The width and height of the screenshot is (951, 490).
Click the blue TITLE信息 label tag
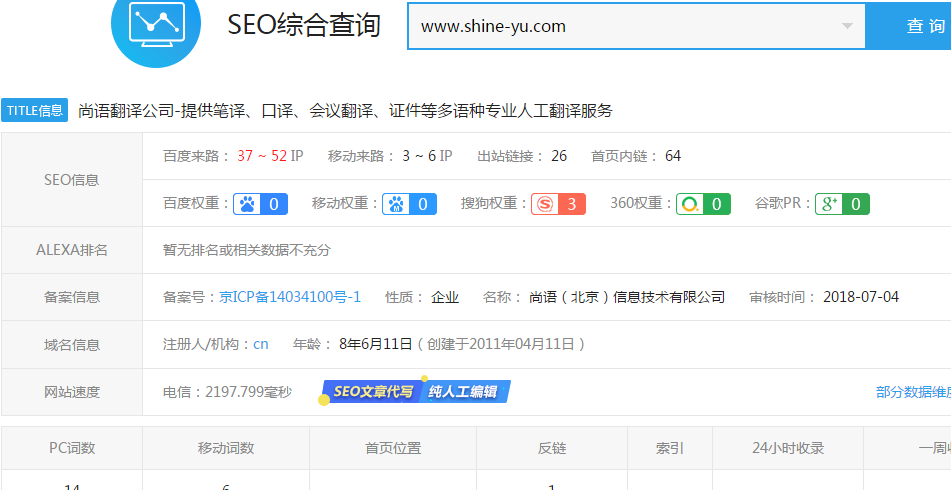(x=35, y=111)
